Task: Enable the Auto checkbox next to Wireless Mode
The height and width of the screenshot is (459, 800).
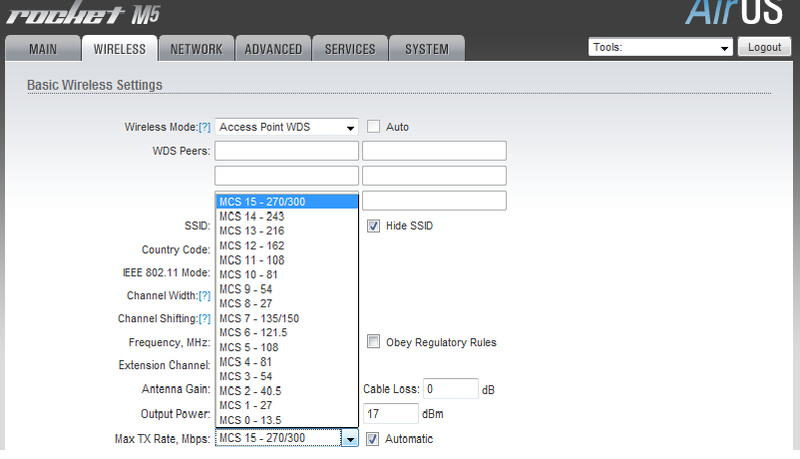Action: point(373,126)
